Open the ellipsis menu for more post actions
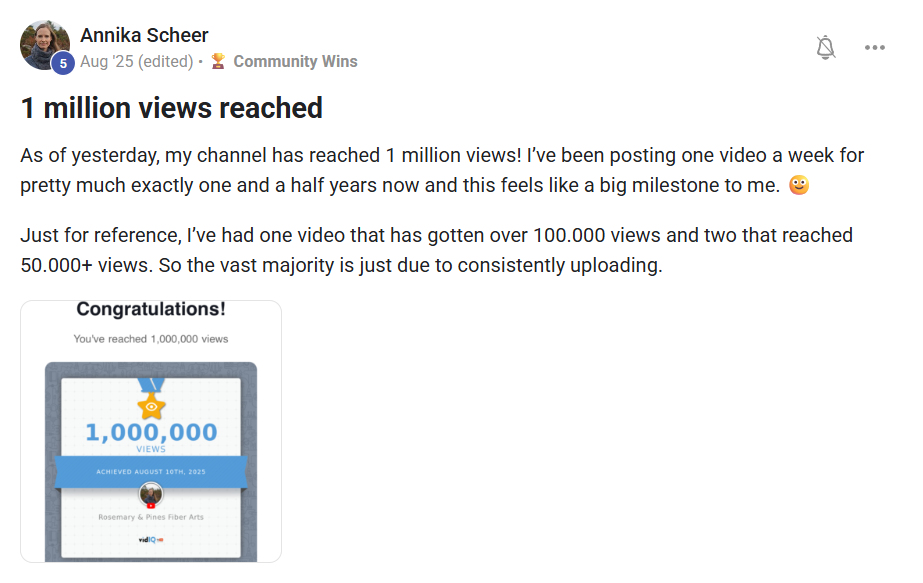Screen dimensions: 923x583 [x=875, y=47]
